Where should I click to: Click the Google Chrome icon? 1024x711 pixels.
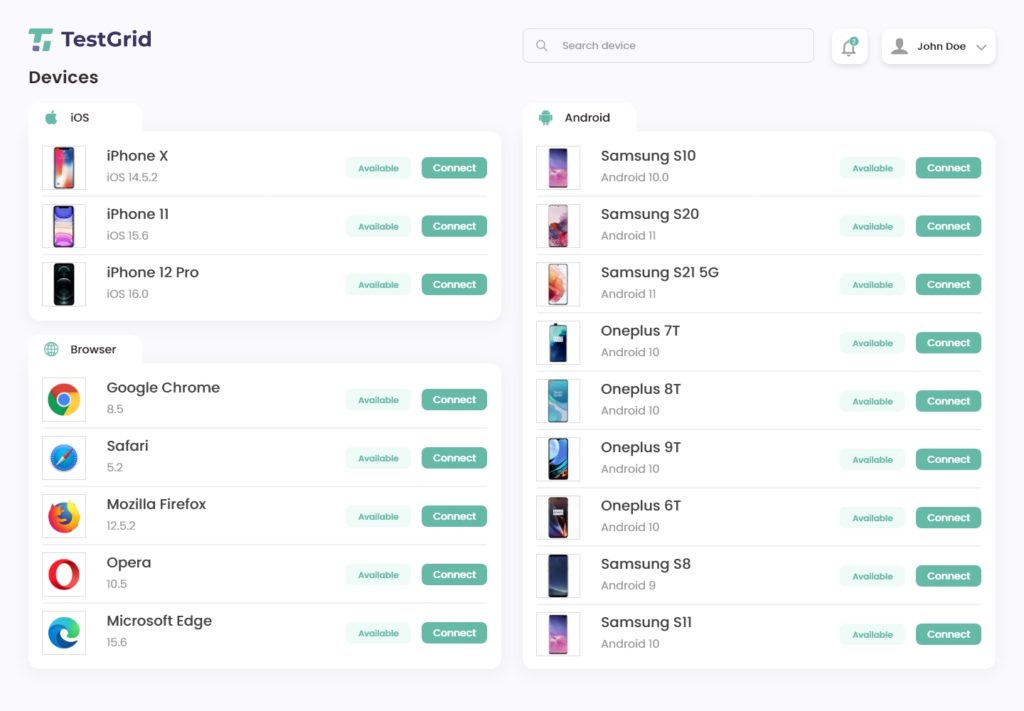click(x=64, y=400)
